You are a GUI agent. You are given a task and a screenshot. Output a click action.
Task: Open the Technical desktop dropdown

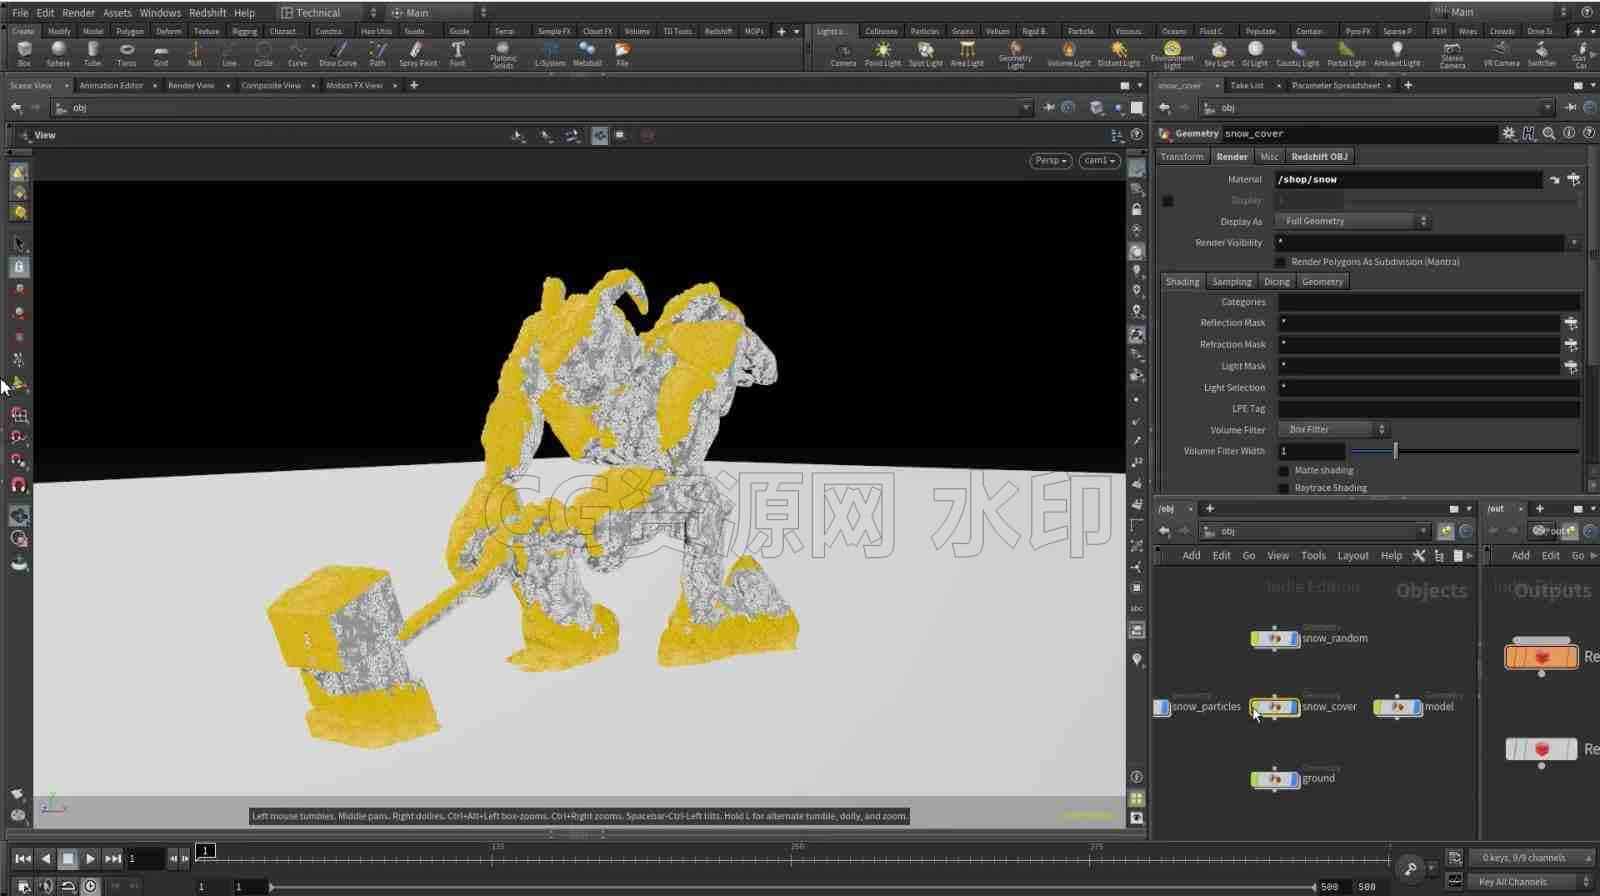coord(328,12)
